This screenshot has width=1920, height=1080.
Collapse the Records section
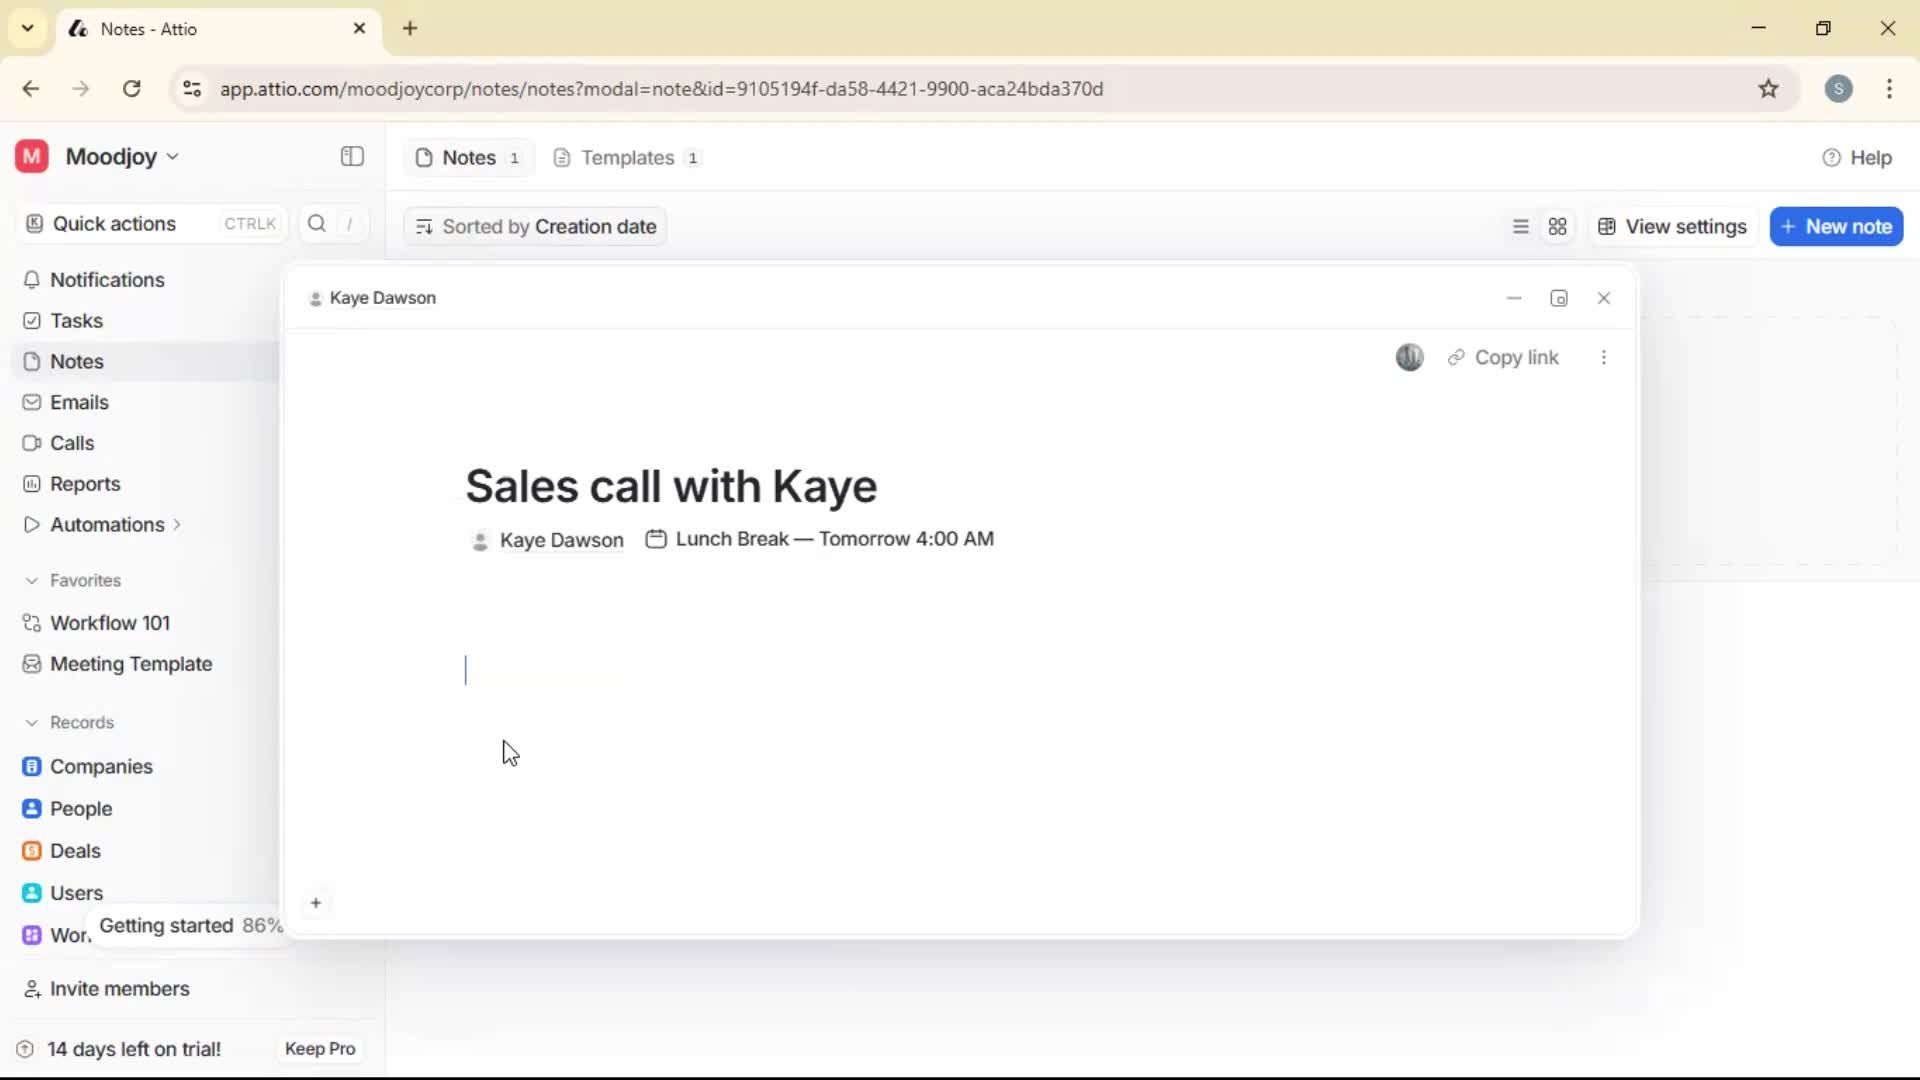coord(32,722)
